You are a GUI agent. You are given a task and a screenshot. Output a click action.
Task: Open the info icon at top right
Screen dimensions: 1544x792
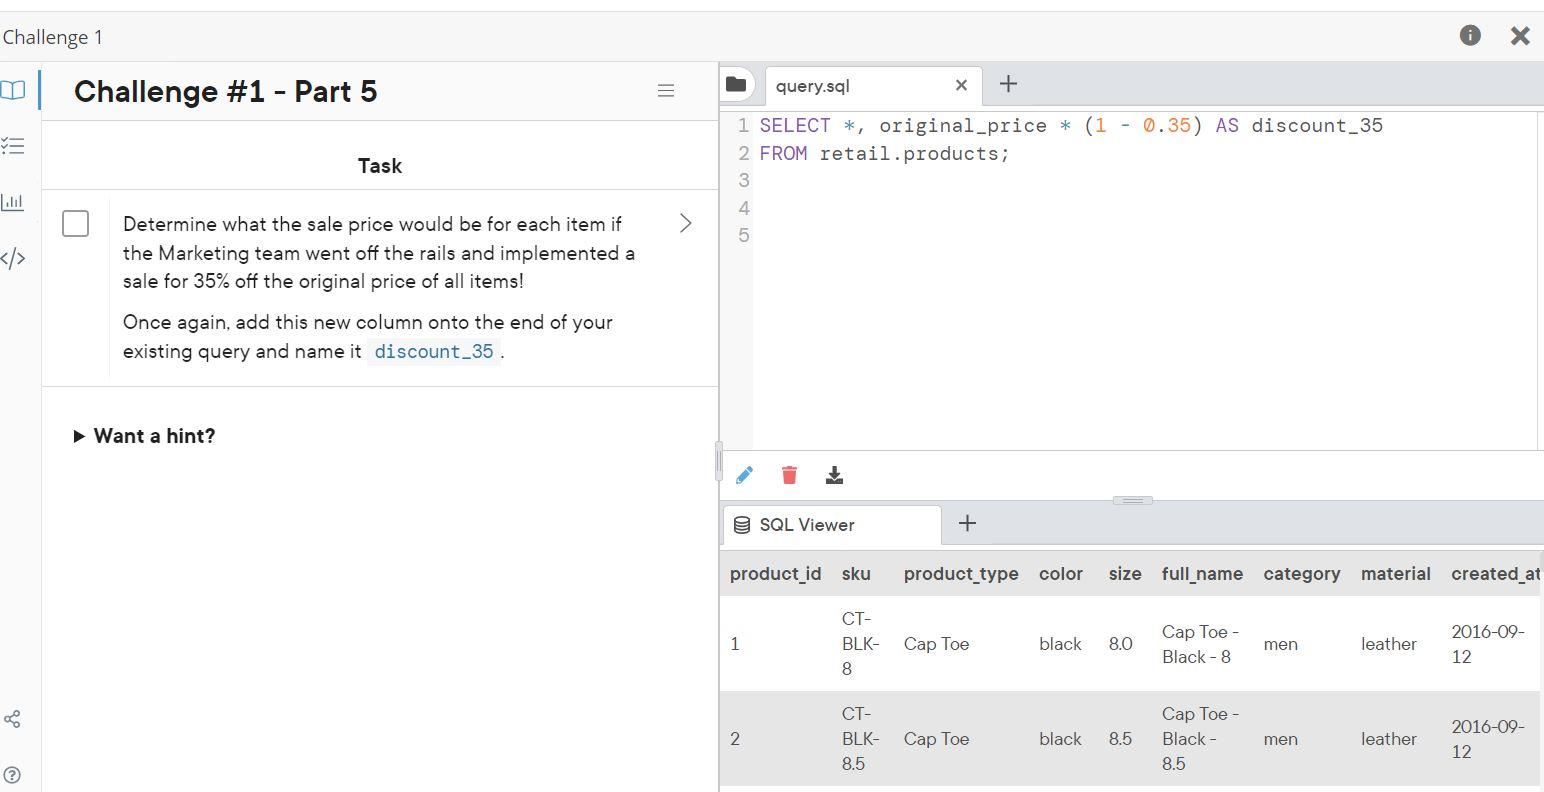pyautogui.click(x=1470, y=35)
